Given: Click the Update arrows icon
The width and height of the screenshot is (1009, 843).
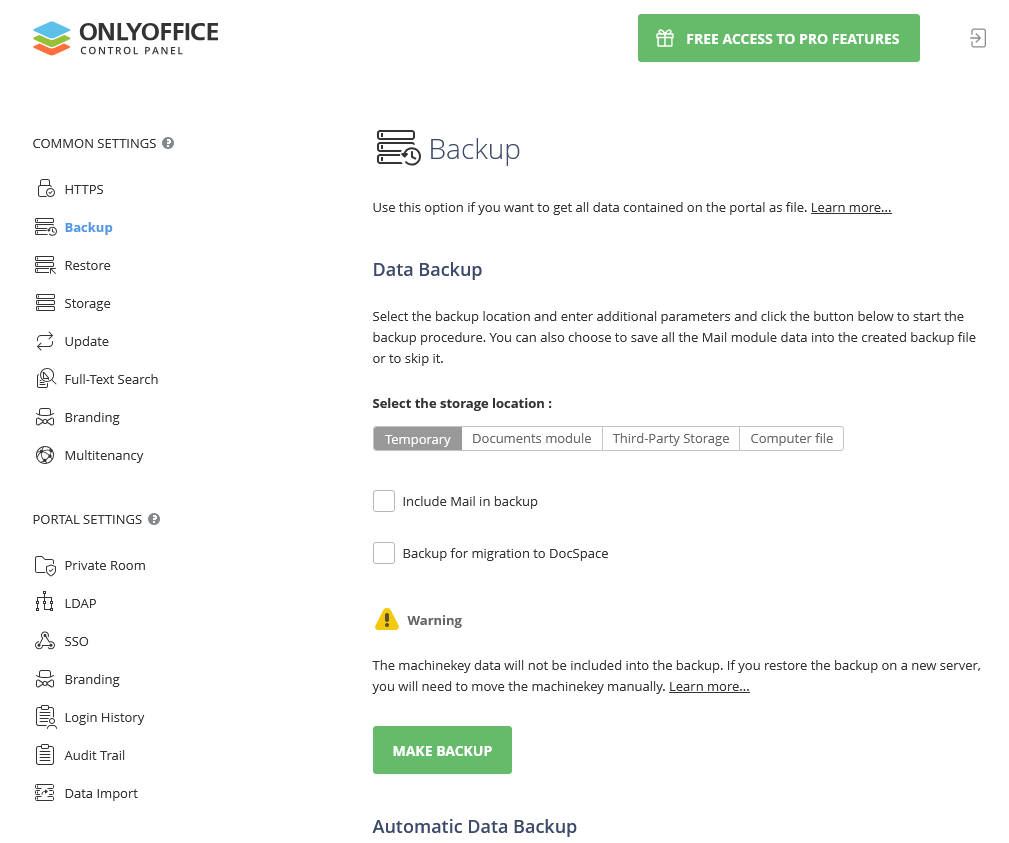Looking at the screenshot, I should pos(45,341).
